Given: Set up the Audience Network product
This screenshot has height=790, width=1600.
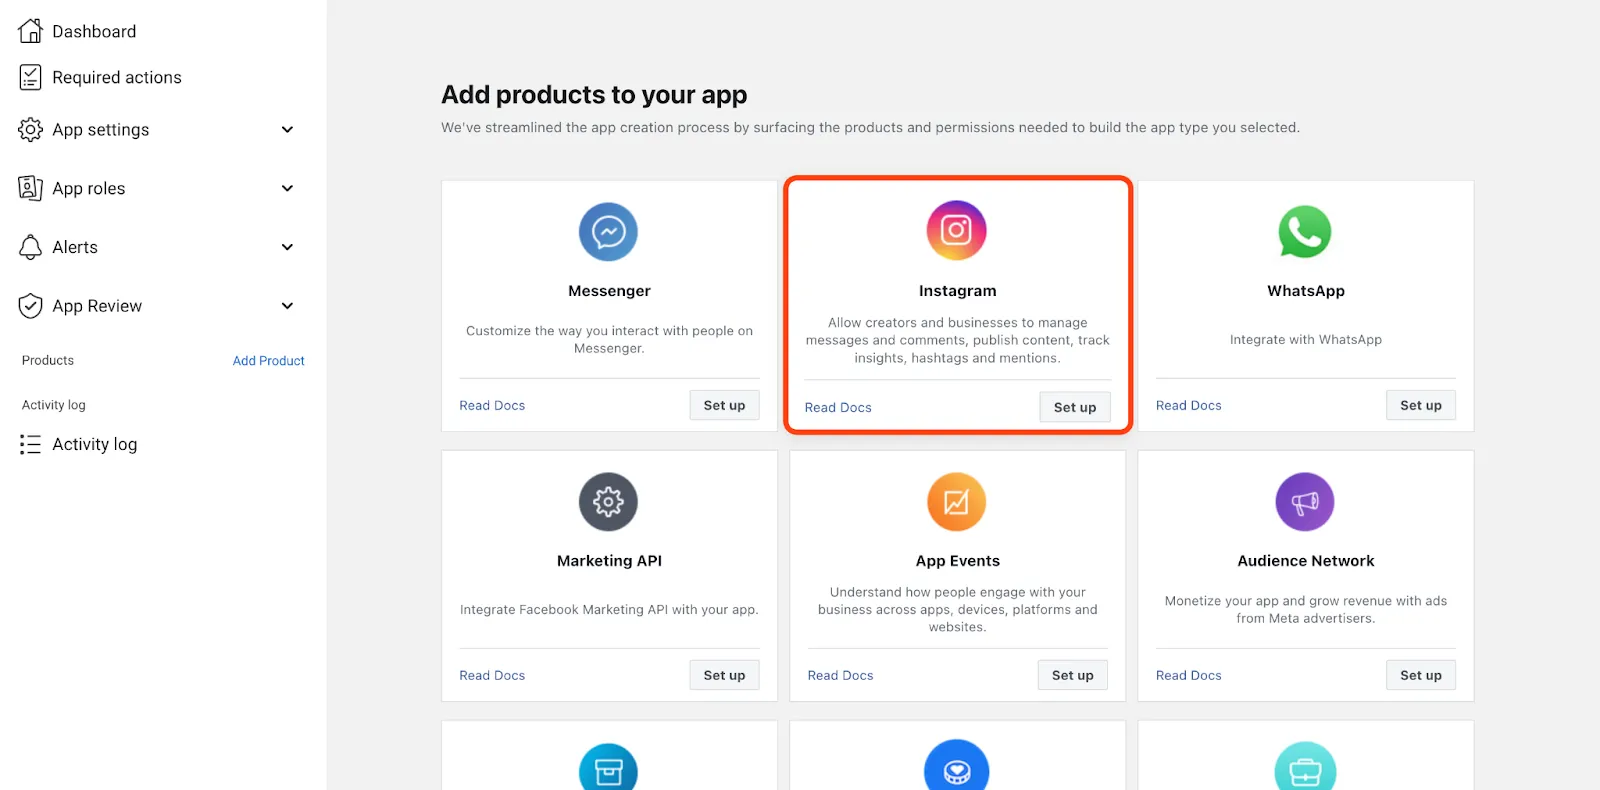Looking at the screenshot, I should coord(1421,675).
